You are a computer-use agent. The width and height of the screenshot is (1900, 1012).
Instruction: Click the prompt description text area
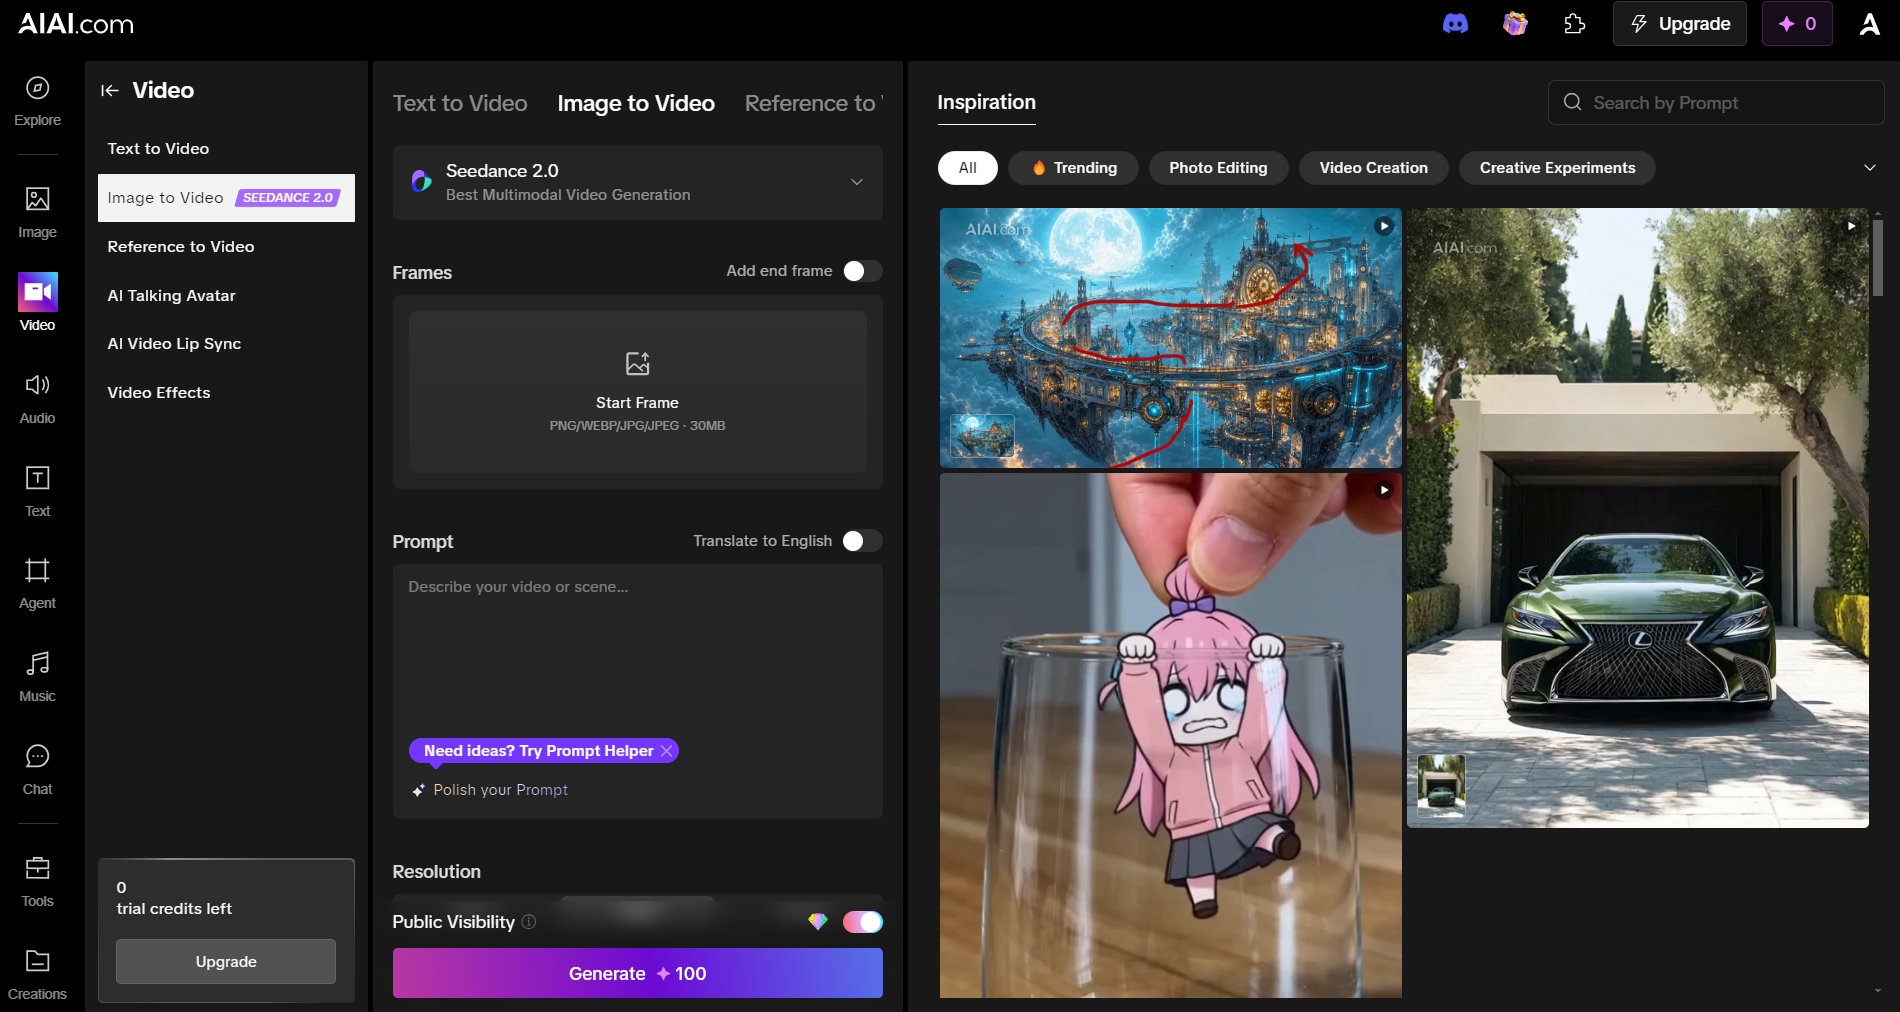637,650
